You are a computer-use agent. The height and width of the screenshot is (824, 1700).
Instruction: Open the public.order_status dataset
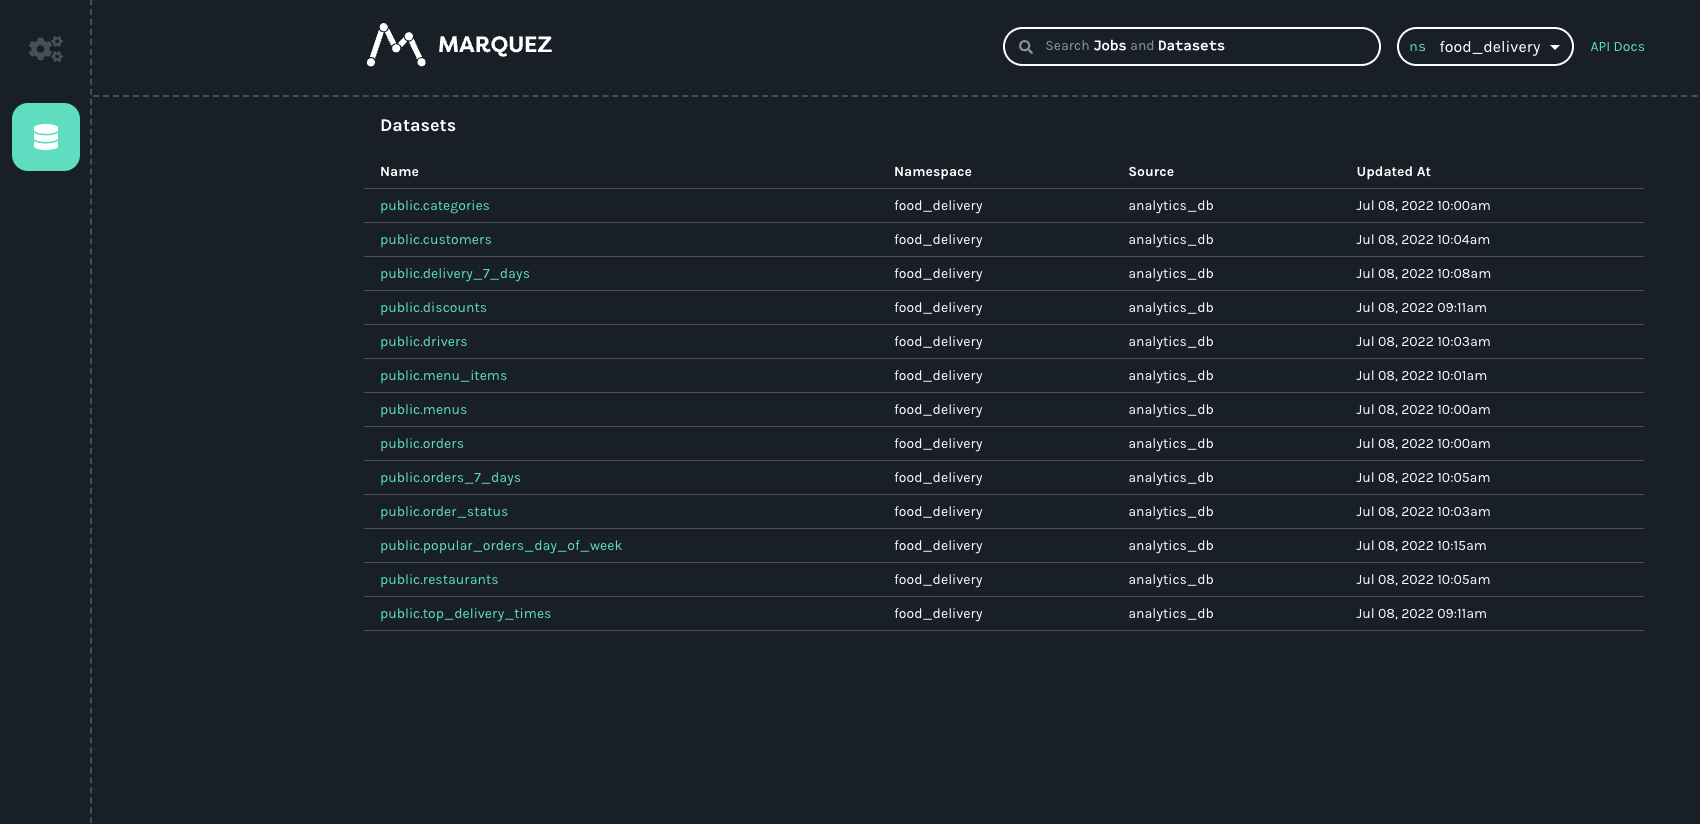pos(444,512)
